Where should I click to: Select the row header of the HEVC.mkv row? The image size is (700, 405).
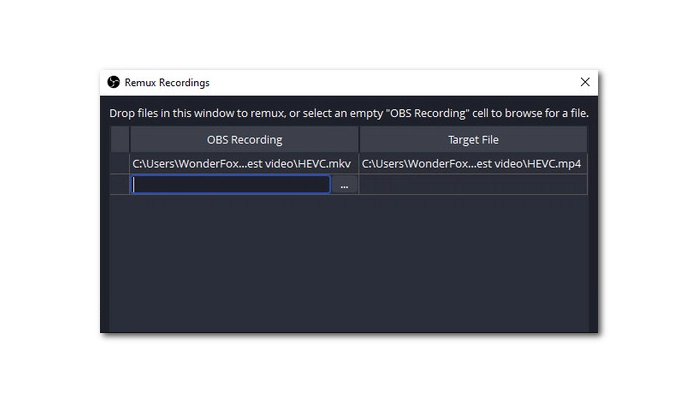[120, 163]
